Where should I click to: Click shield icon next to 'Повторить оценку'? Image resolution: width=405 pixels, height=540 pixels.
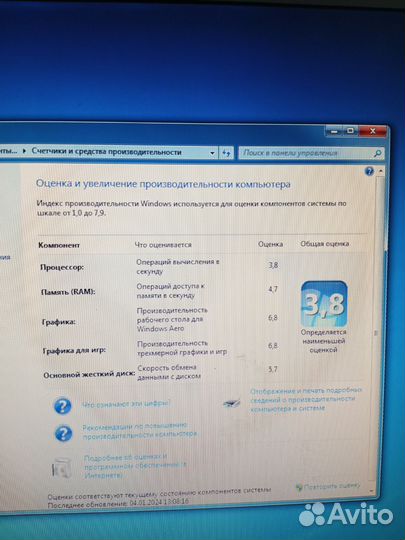click(299, 487)
